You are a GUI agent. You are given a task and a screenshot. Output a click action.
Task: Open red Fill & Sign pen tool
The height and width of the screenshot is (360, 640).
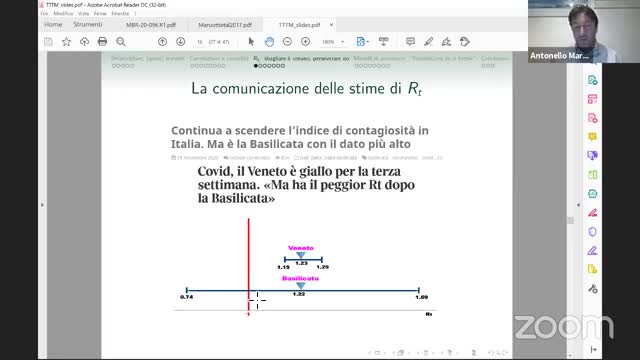pyautogui.click(x=592, y=213)
